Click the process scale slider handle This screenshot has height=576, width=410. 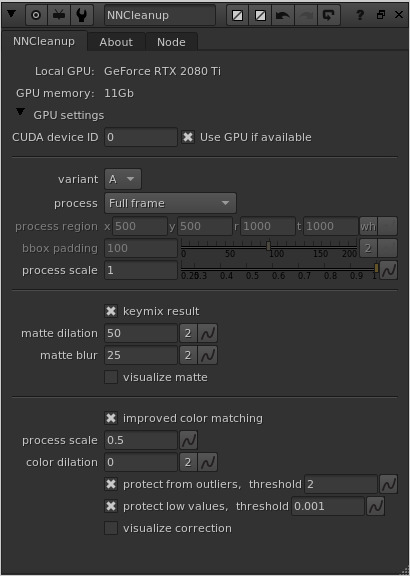click(376, 268)
